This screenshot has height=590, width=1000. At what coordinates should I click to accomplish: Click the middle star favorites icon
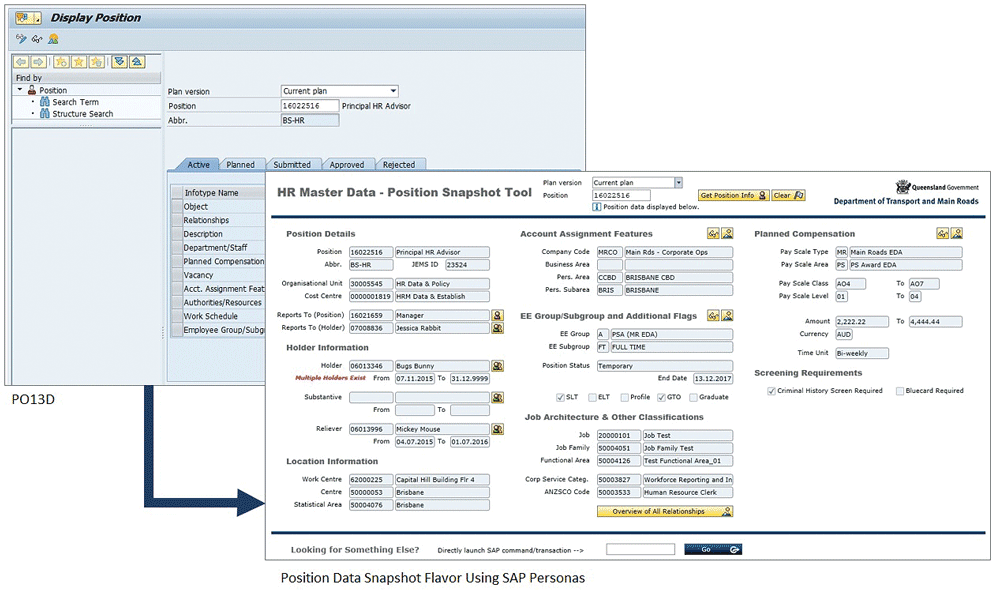(x=78, y=62)
